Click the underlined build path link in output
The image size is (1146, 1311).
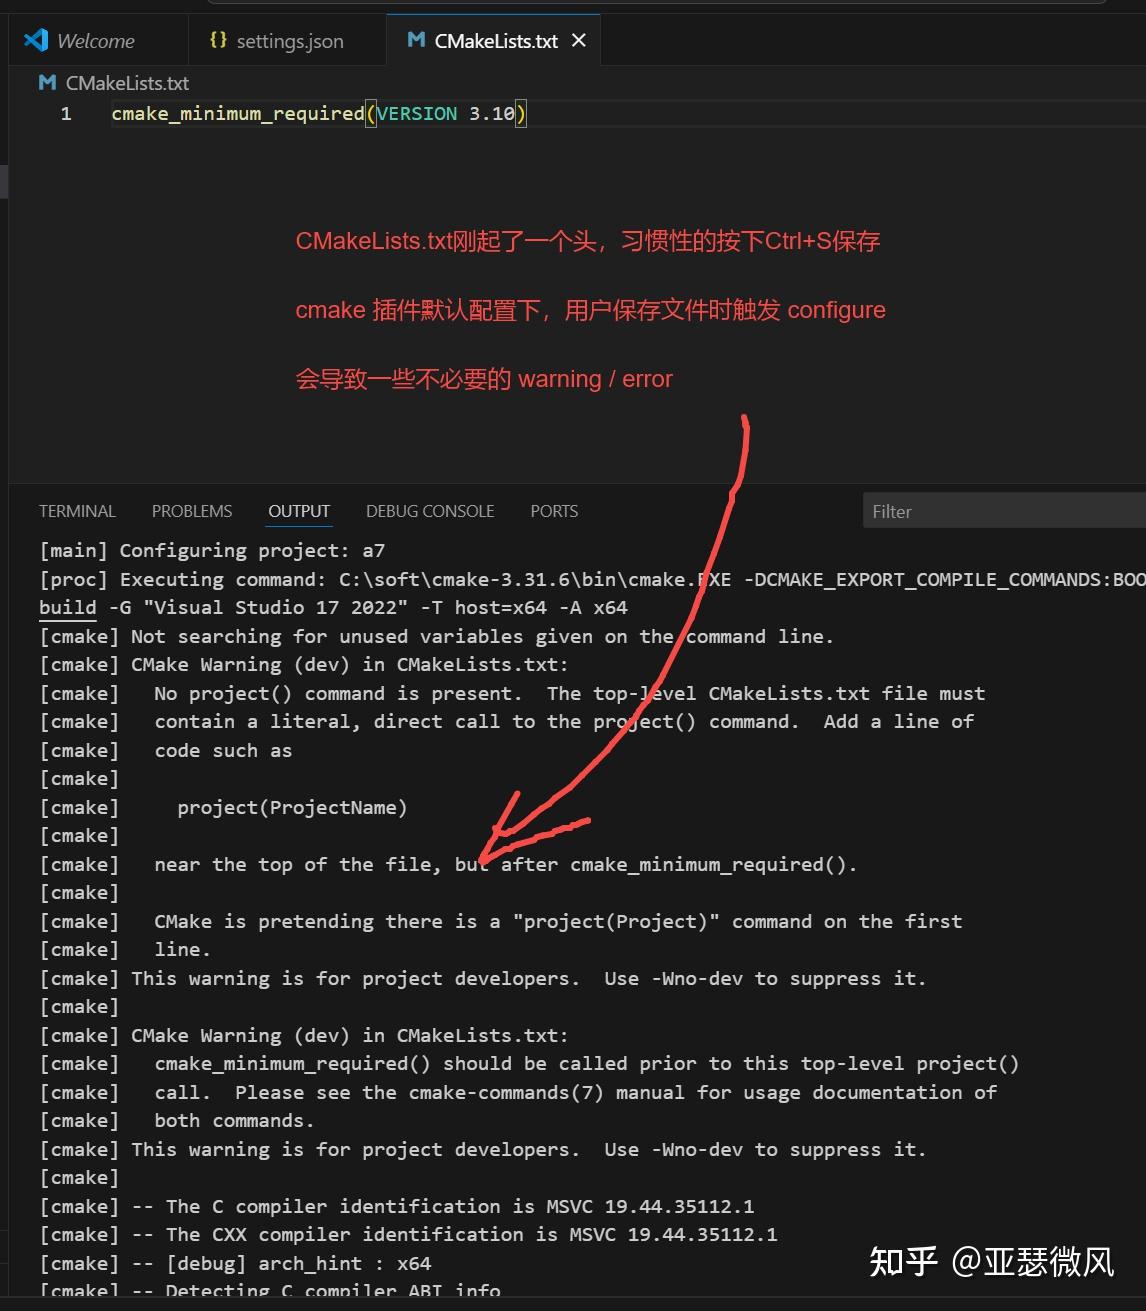coord(66,607)
